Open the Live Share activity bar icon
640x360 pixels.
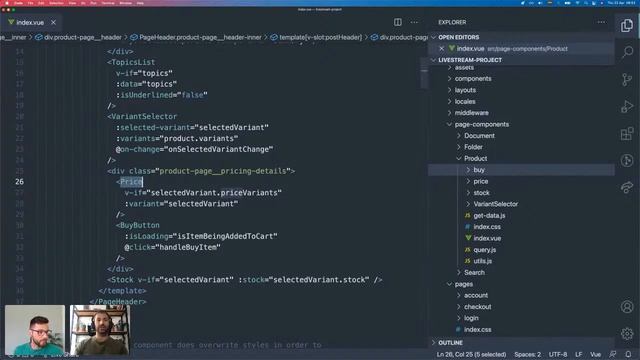click(627, 187)
